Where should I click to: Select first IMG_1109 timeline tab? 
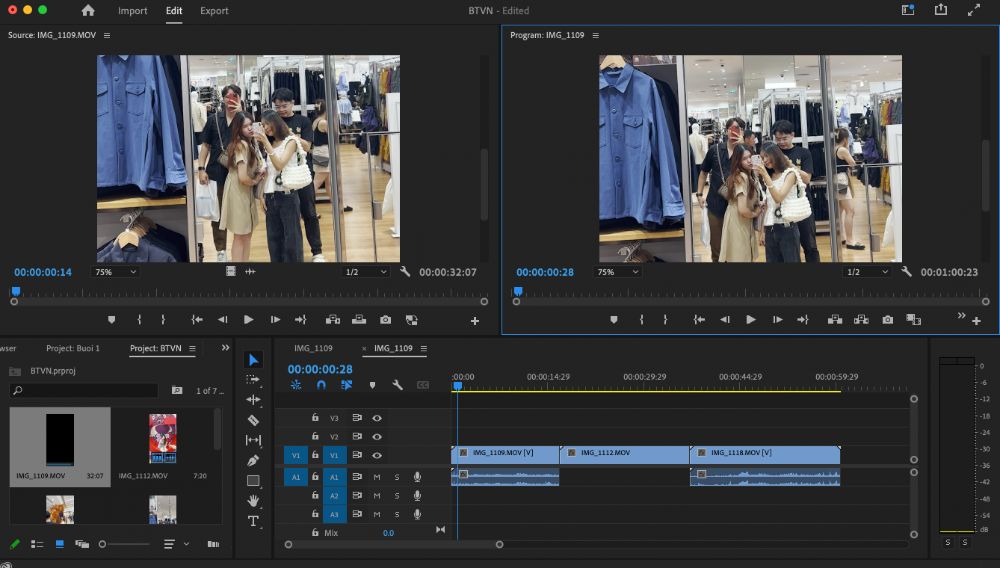pyautogui.click(x=313, y=348)
